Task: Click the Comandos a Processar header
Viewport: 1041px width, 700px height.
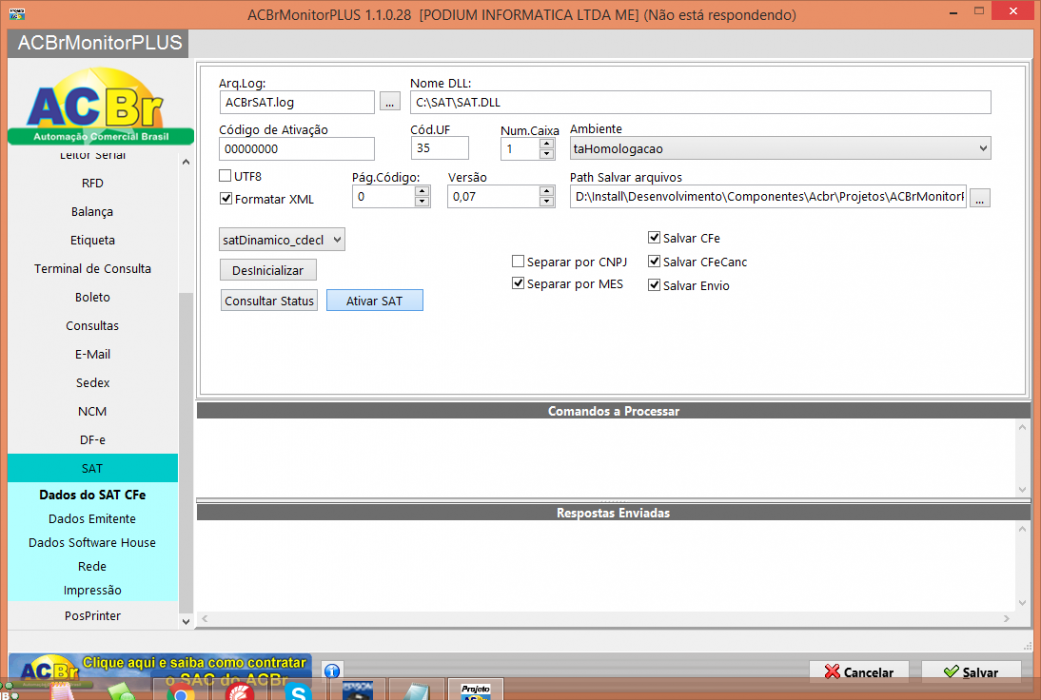Action: [613, 411]
